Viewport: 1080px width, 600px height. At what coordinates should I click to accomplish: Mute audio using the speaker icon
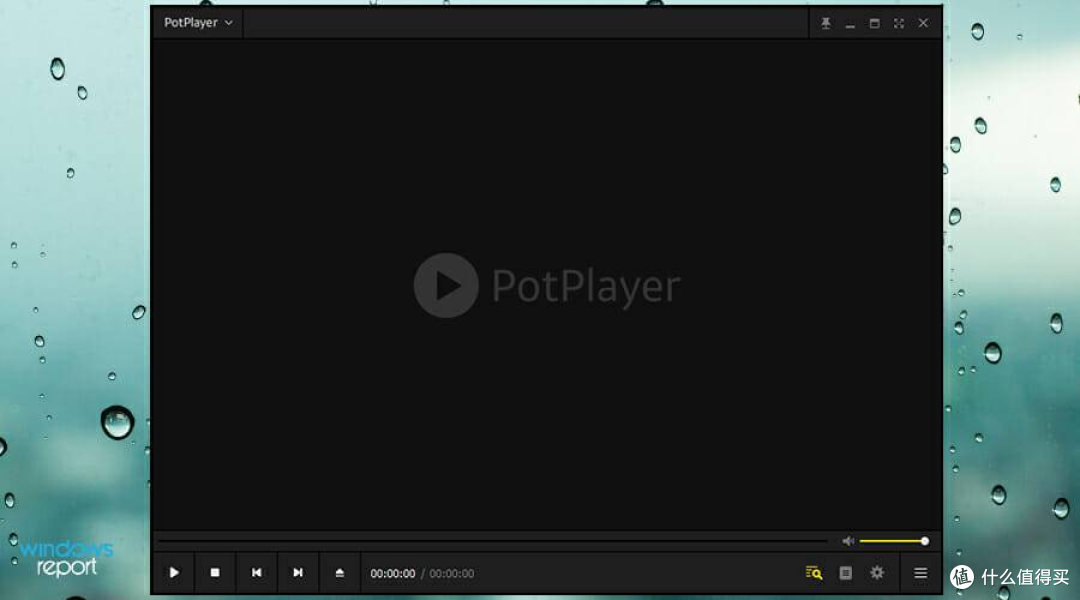pos(848,541)
